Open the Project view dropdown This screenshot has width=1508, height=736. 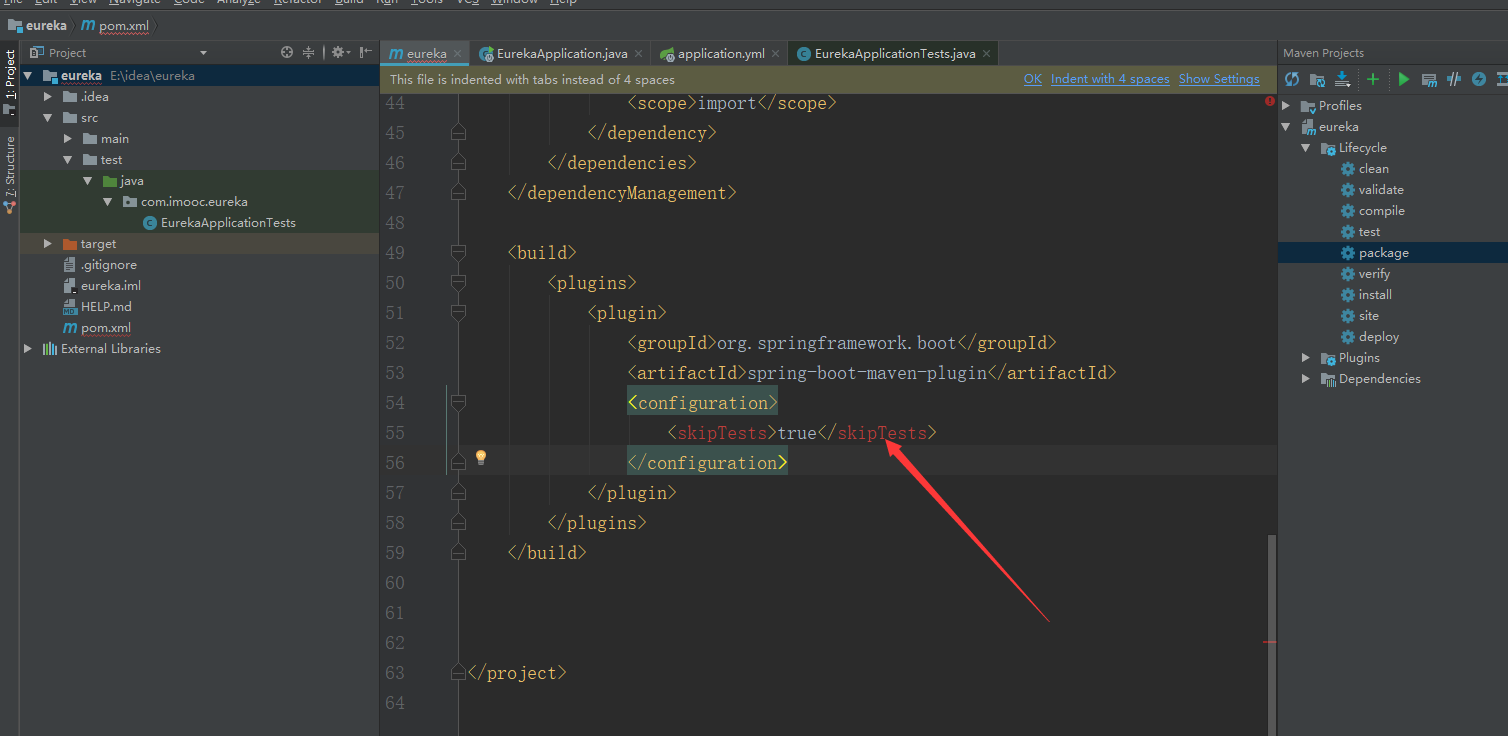[x=203, y=53]
